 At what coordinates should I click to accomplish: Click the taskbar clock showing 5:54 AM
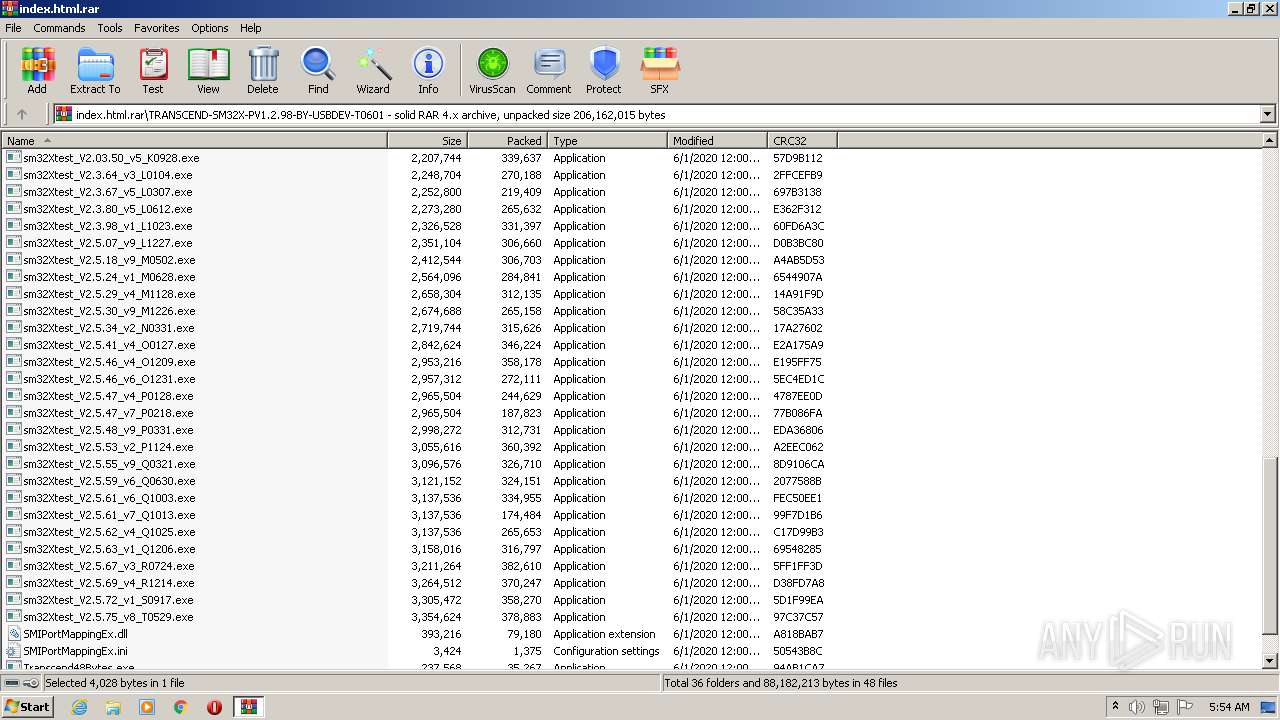pos(1229,707)
